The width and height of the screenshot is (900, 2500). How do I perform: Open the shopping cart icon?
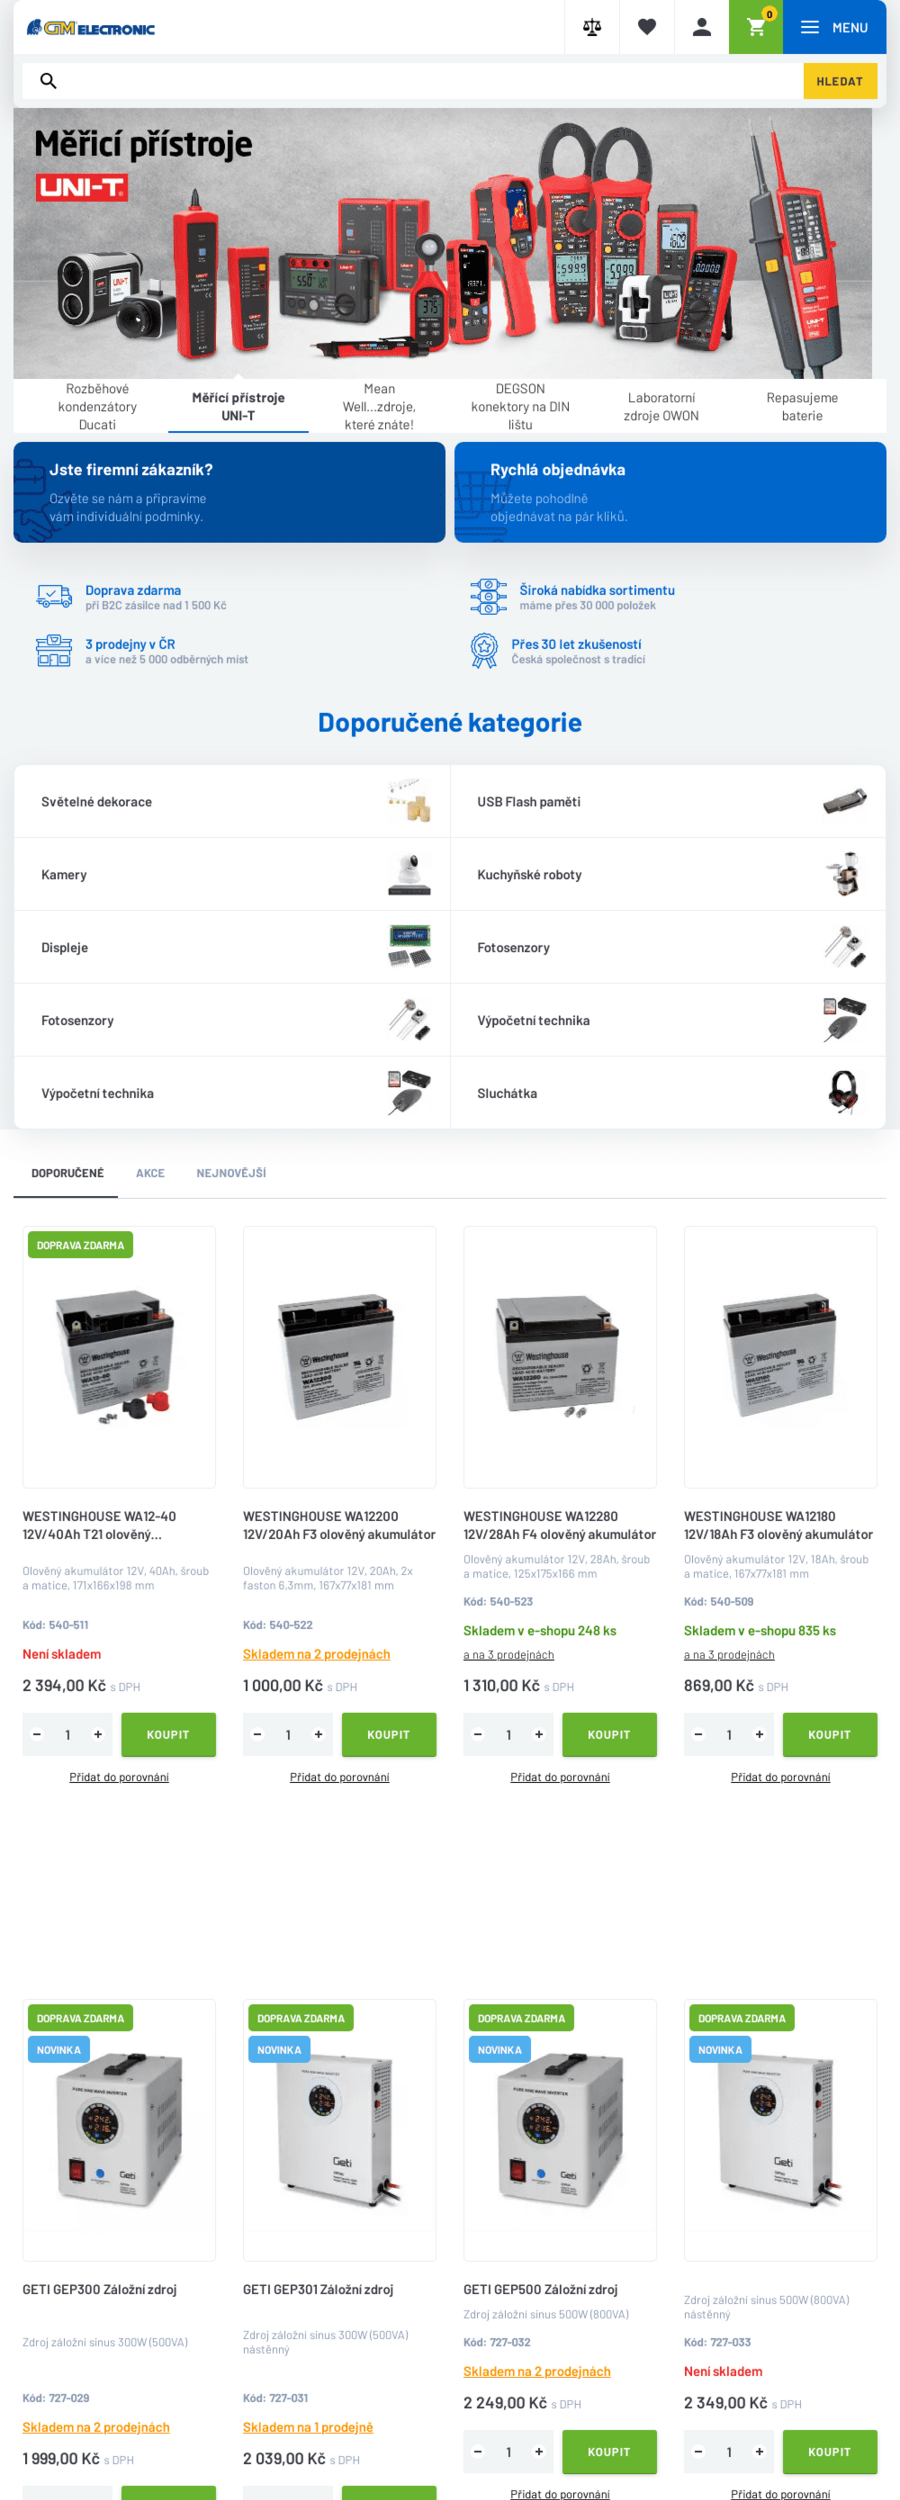click(x=756, y=27)
